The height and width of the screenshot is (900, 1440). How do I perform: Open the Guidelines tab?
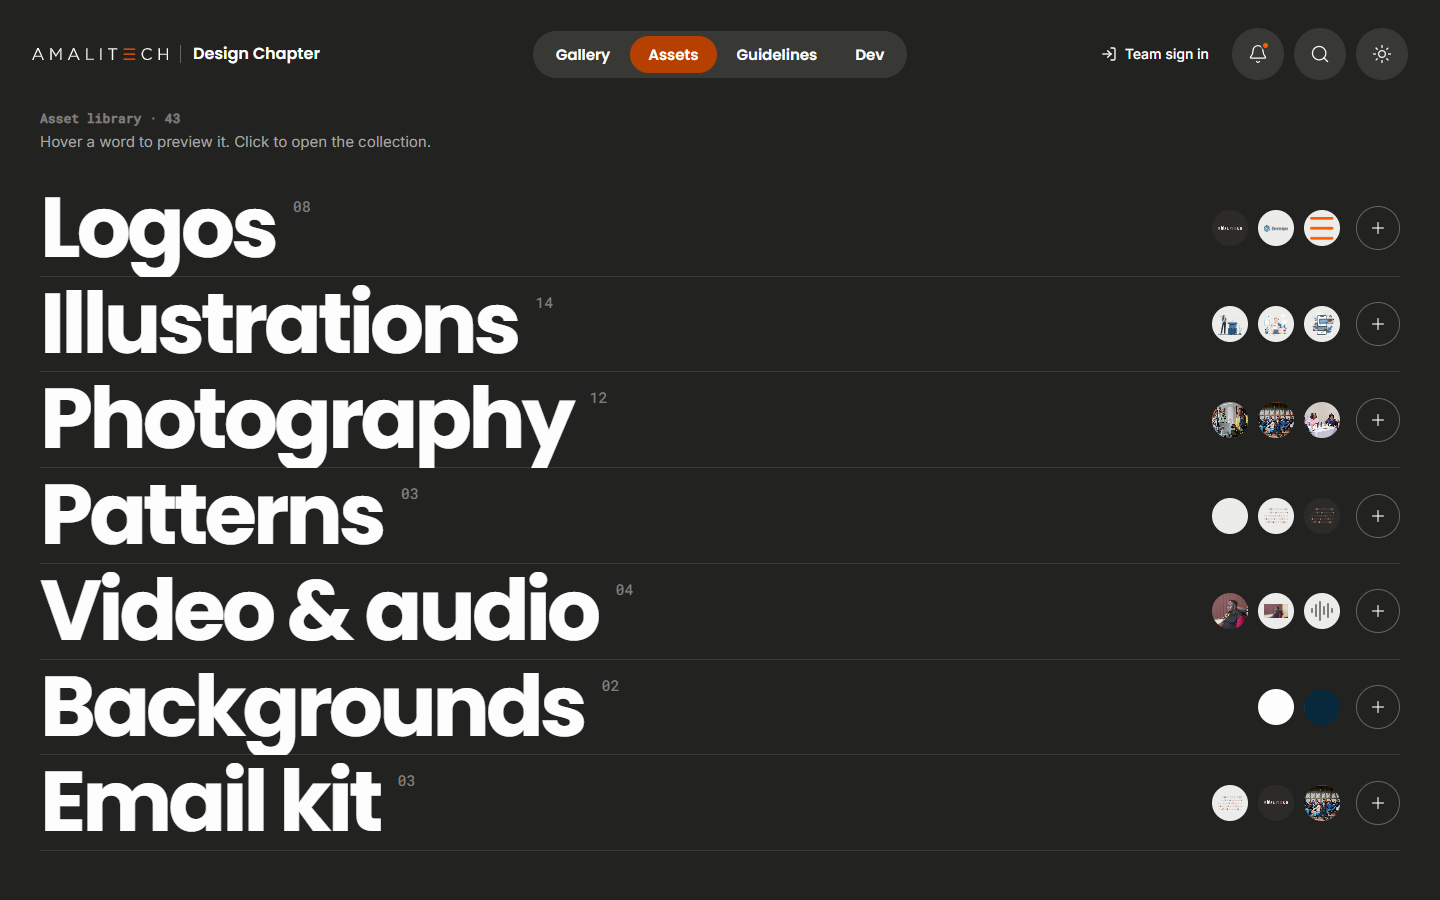(x=777, y=54)
